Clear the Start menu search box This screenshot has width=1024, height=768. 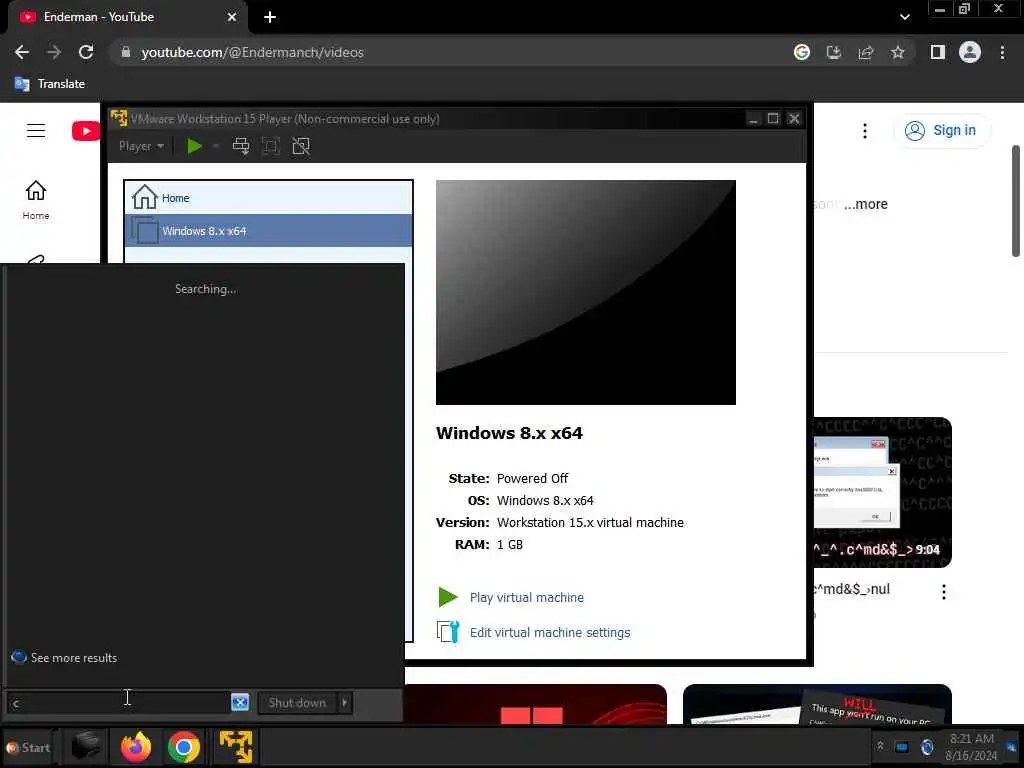(240, 703)
